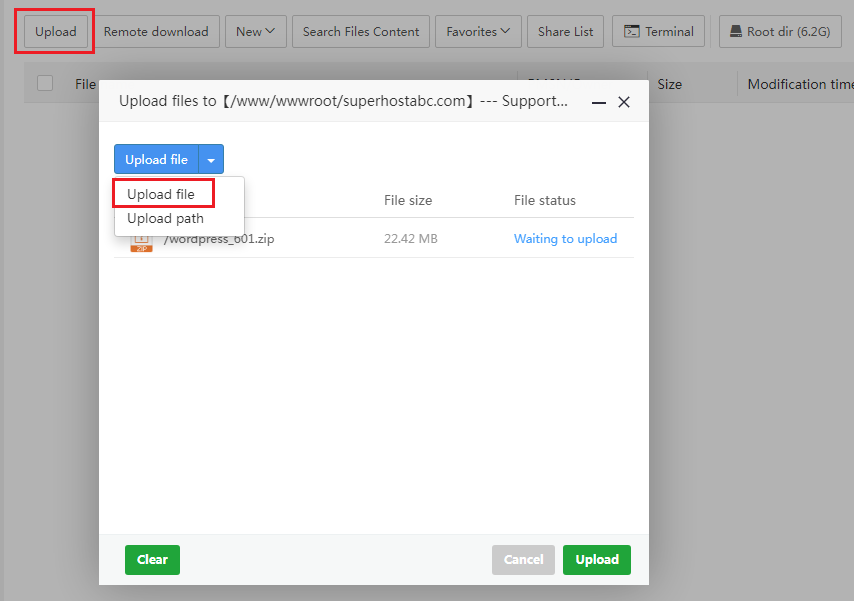
Task: Toggle the select-all files checkbox
Action: [x=45, y=84]
